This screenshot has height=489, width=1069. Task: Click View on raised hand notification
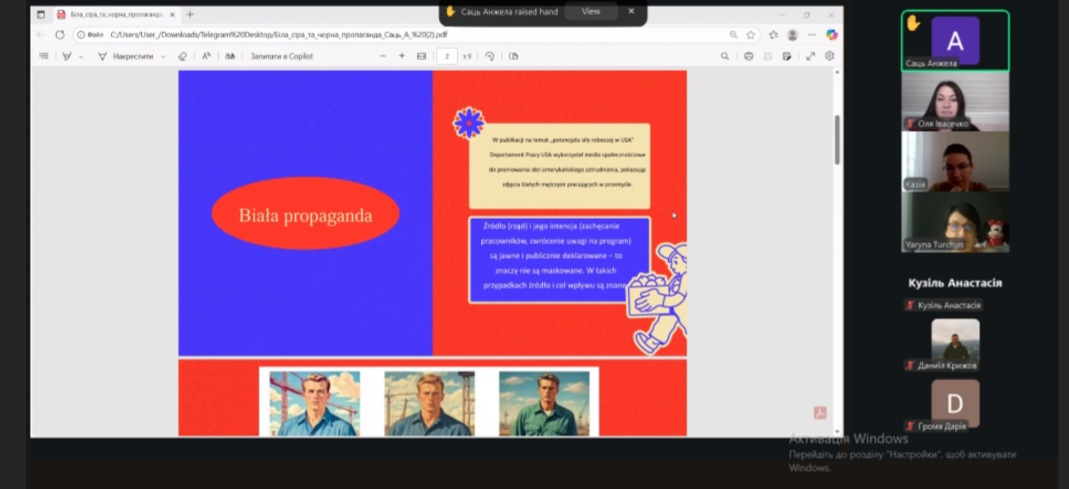591,11
